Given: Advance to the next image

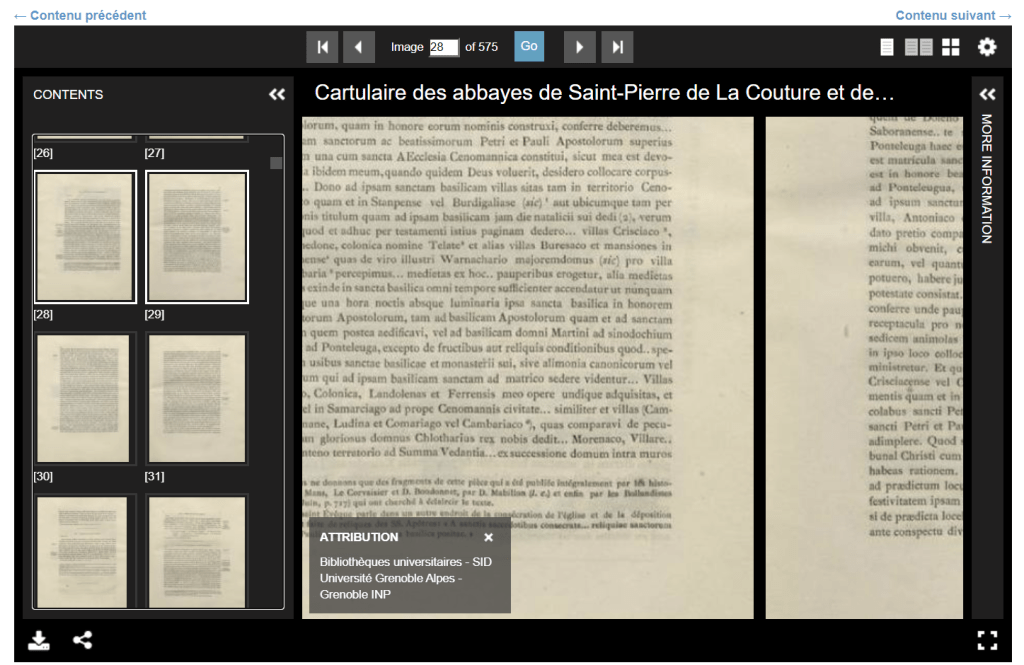Looking at the screenshot, I should coord(579,47).
